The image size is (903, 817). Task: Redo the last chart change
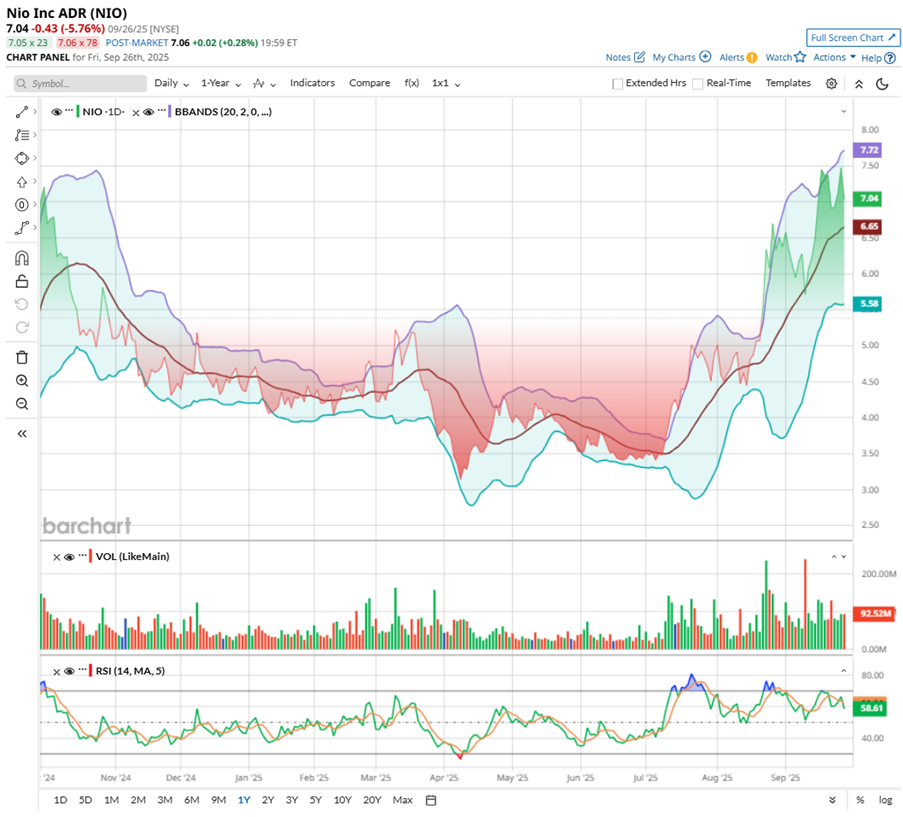pos(22,327)
